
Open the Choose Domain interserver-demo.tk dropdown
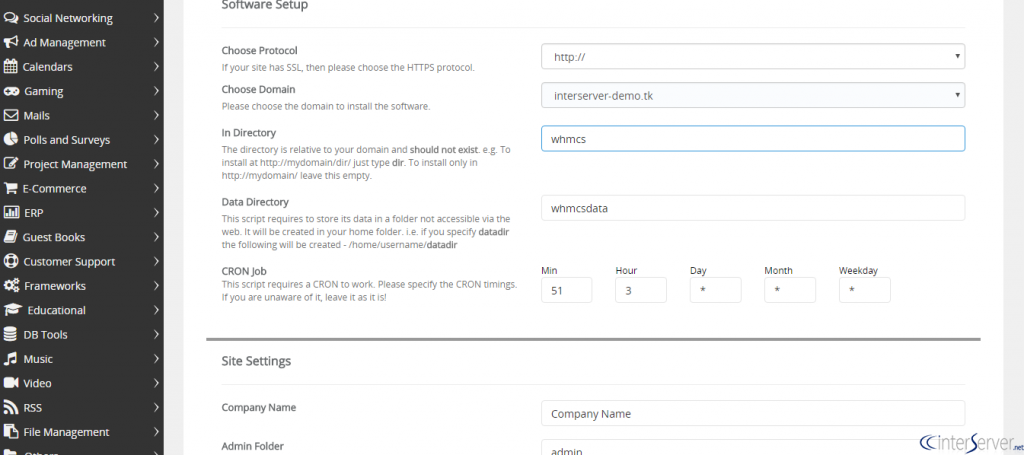point(753,95)
